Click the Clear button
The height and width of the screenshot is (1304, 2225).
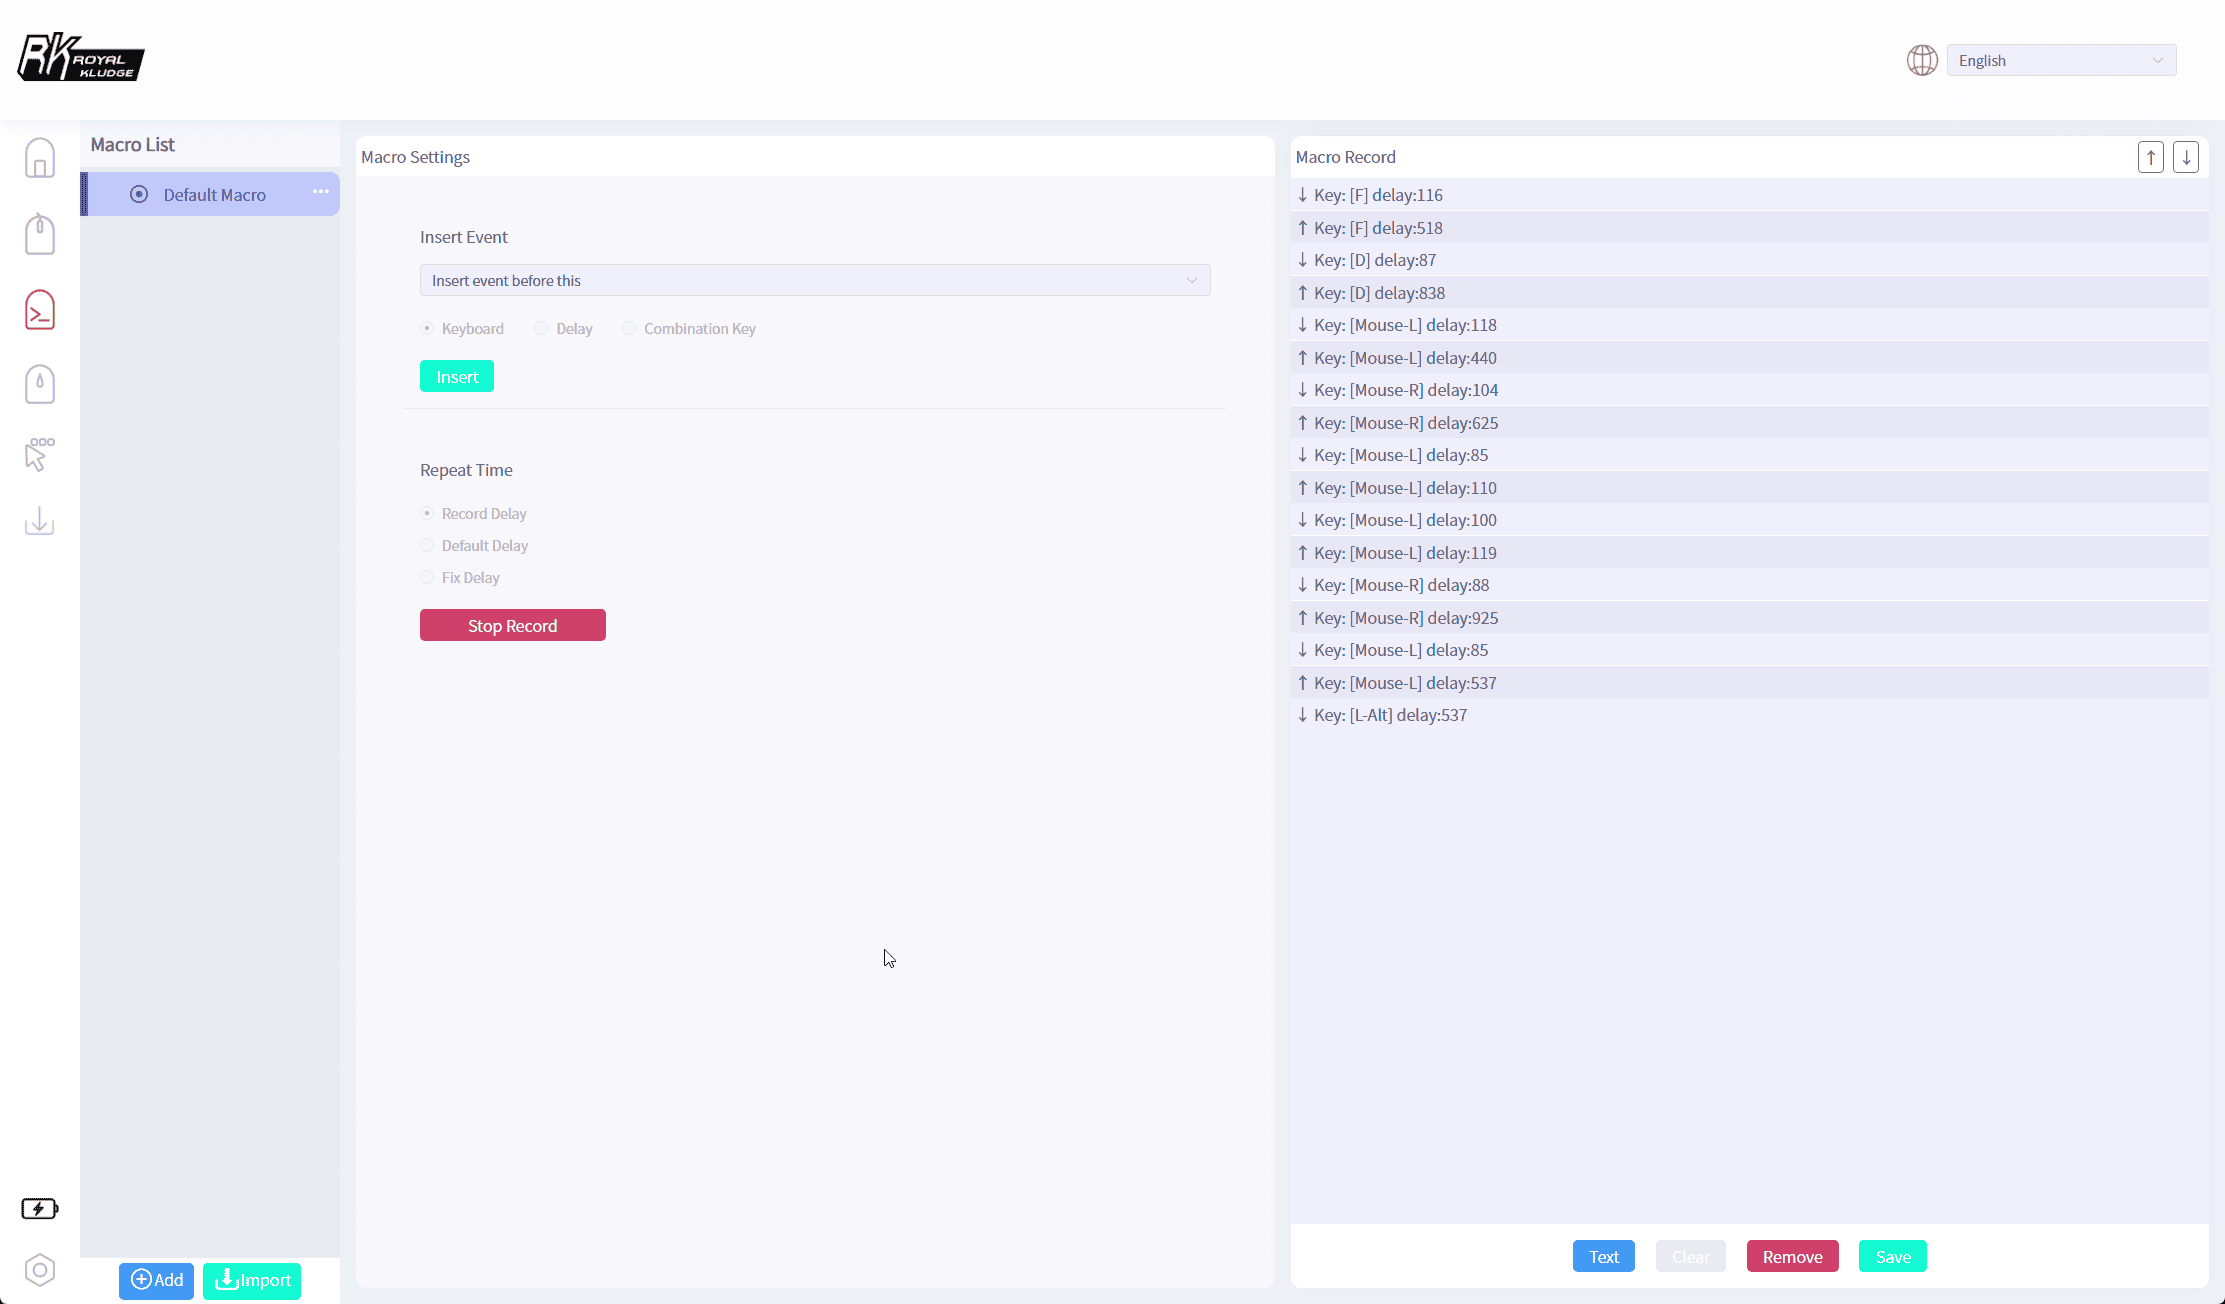click(x=1691, y=1256)
